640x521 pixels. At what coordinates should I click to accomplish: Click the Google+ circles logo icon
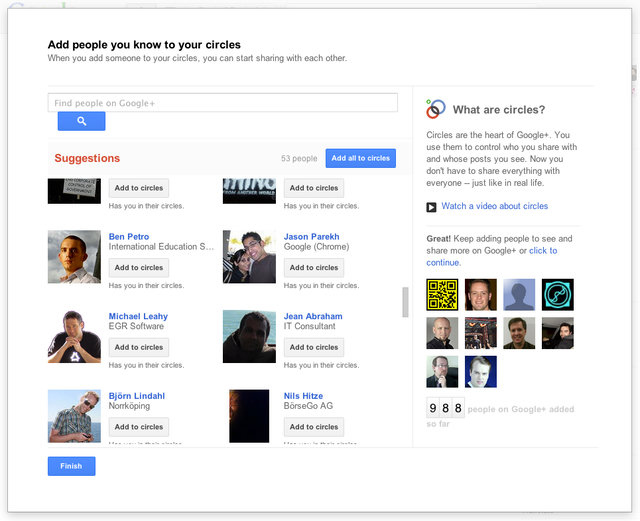click(x=436, y=109)
